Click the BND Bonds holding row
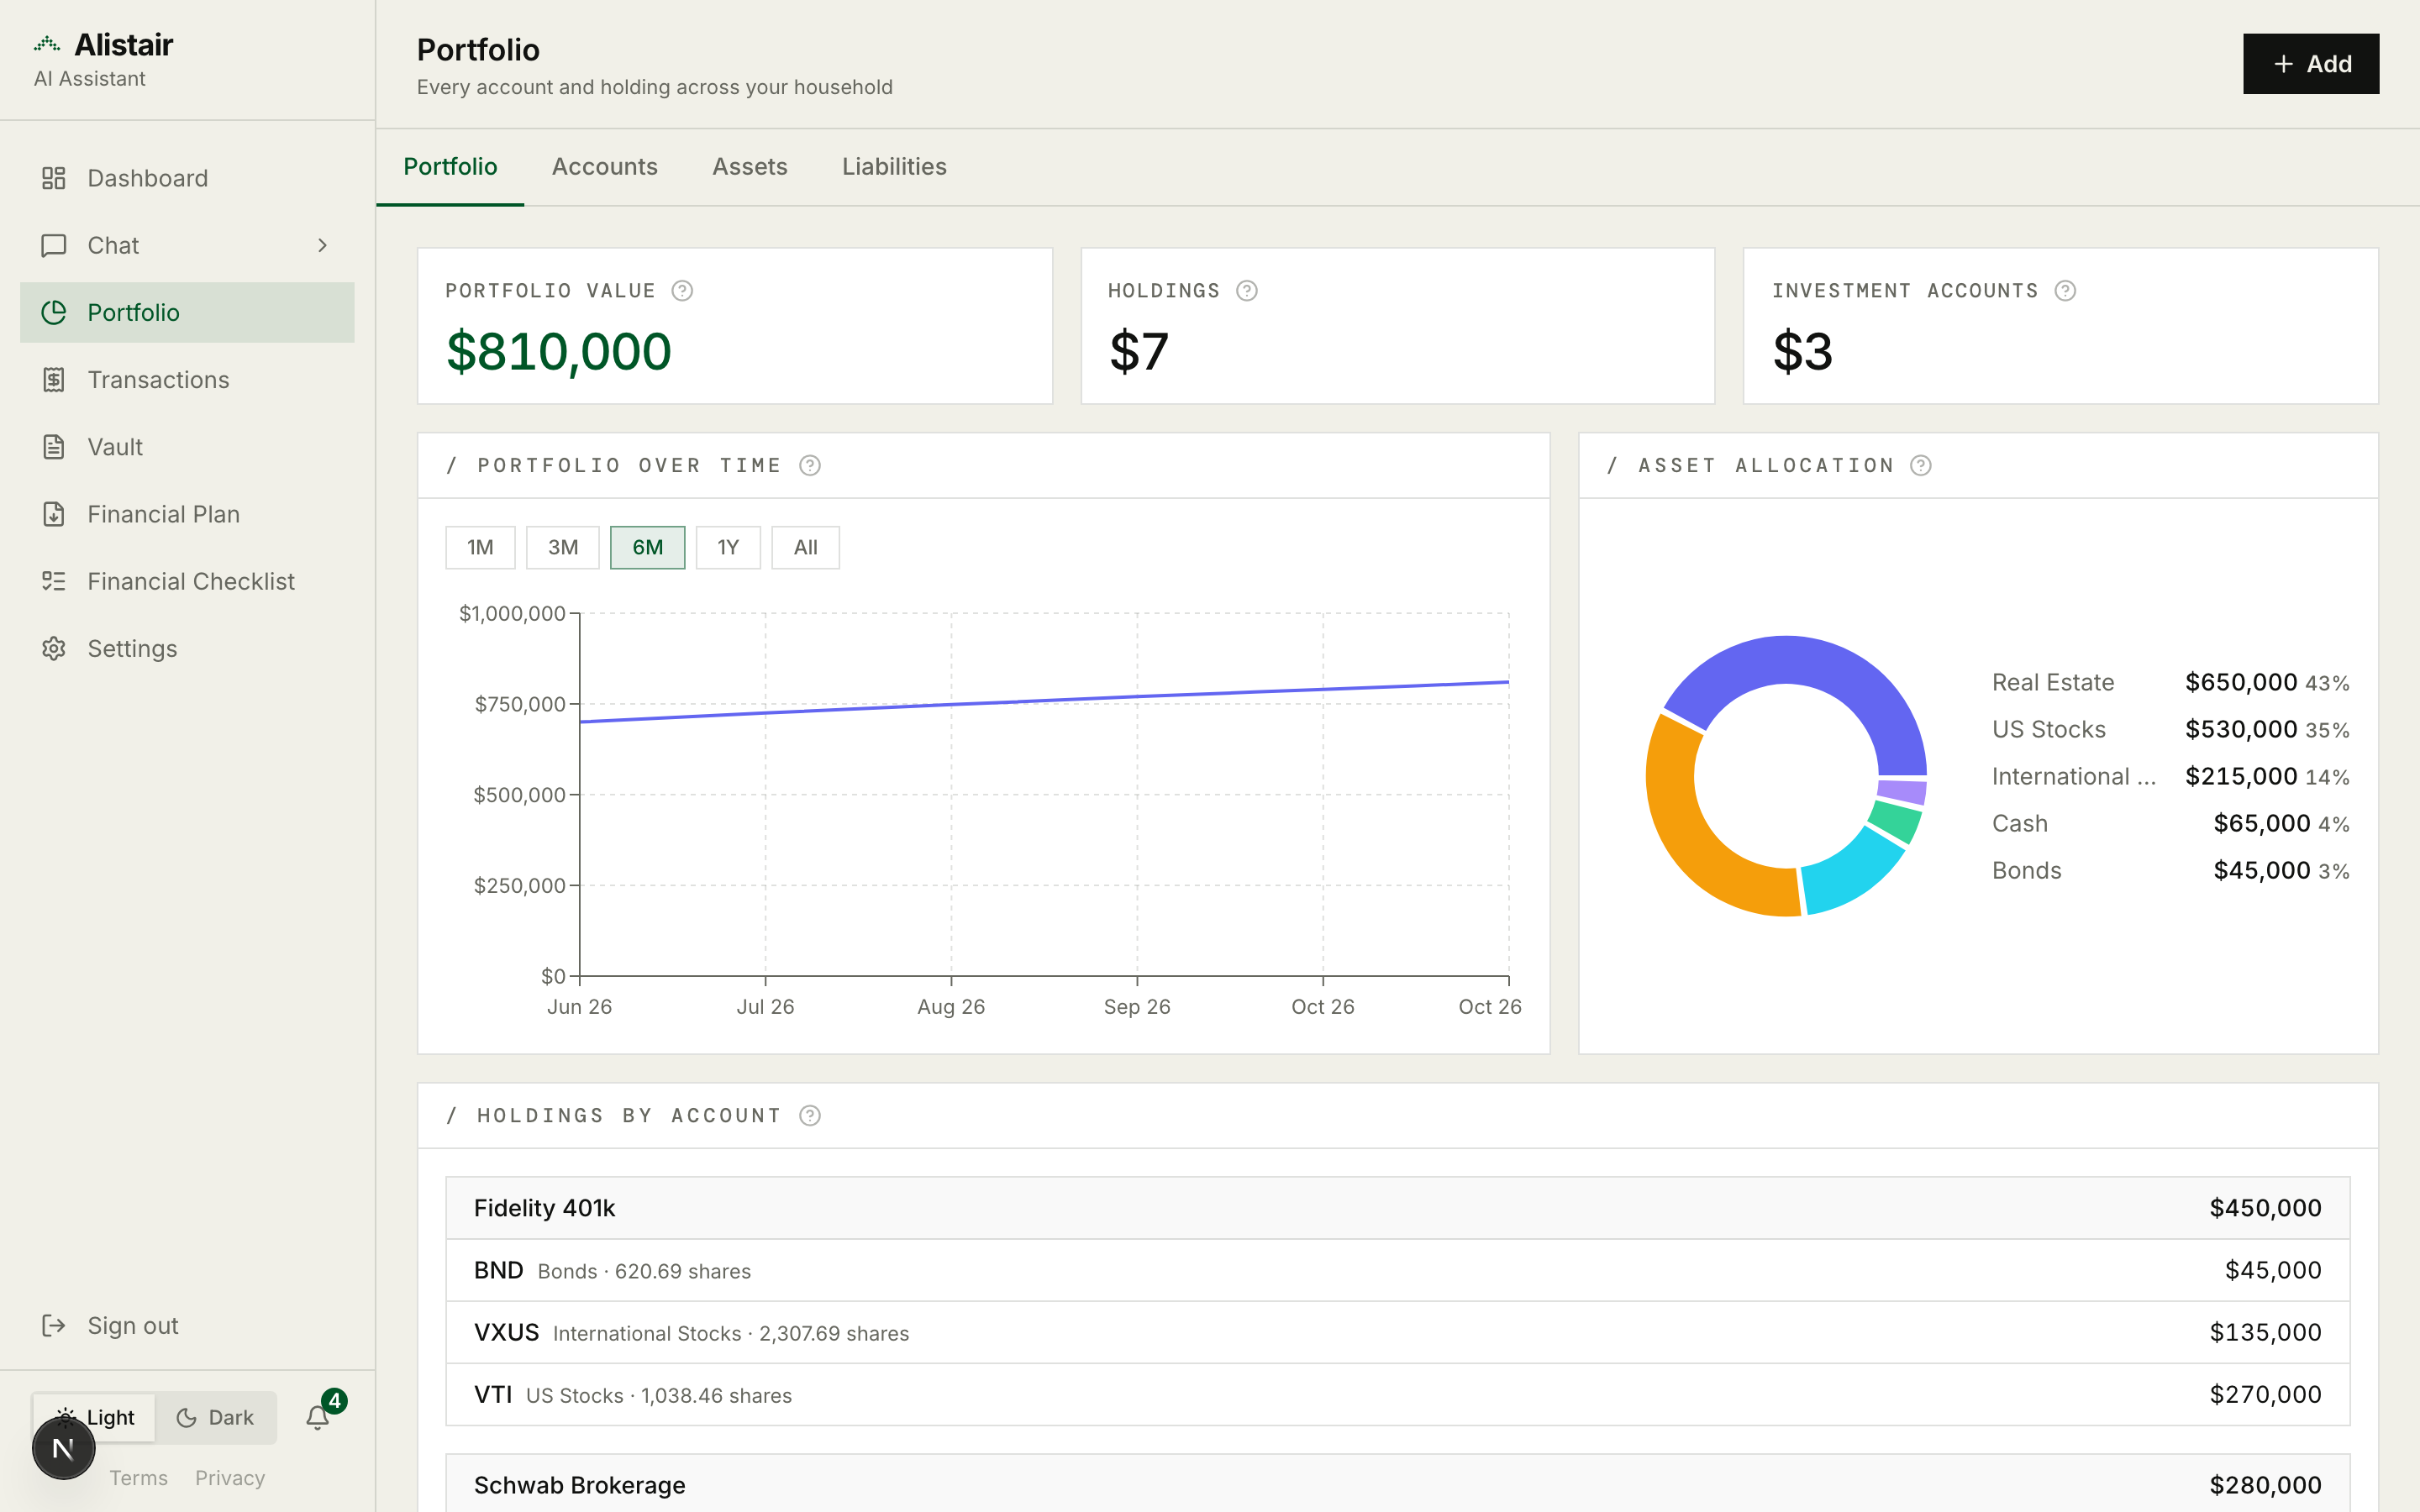Screen dimensions: 2420x1512 (x=1397, y=1270)
